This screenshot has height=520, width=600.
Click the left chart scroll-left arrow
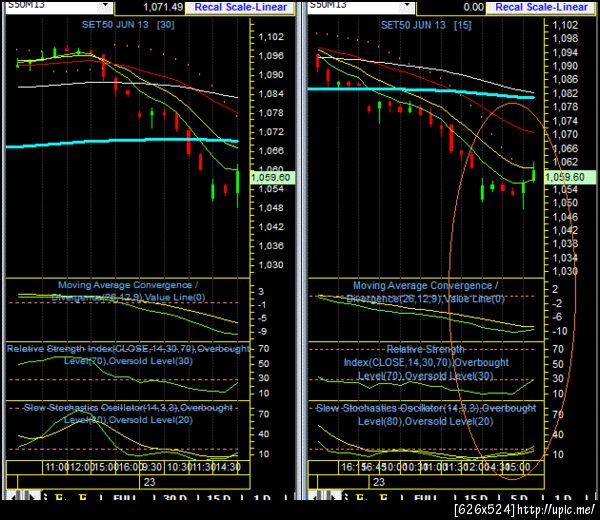(11, 497)
